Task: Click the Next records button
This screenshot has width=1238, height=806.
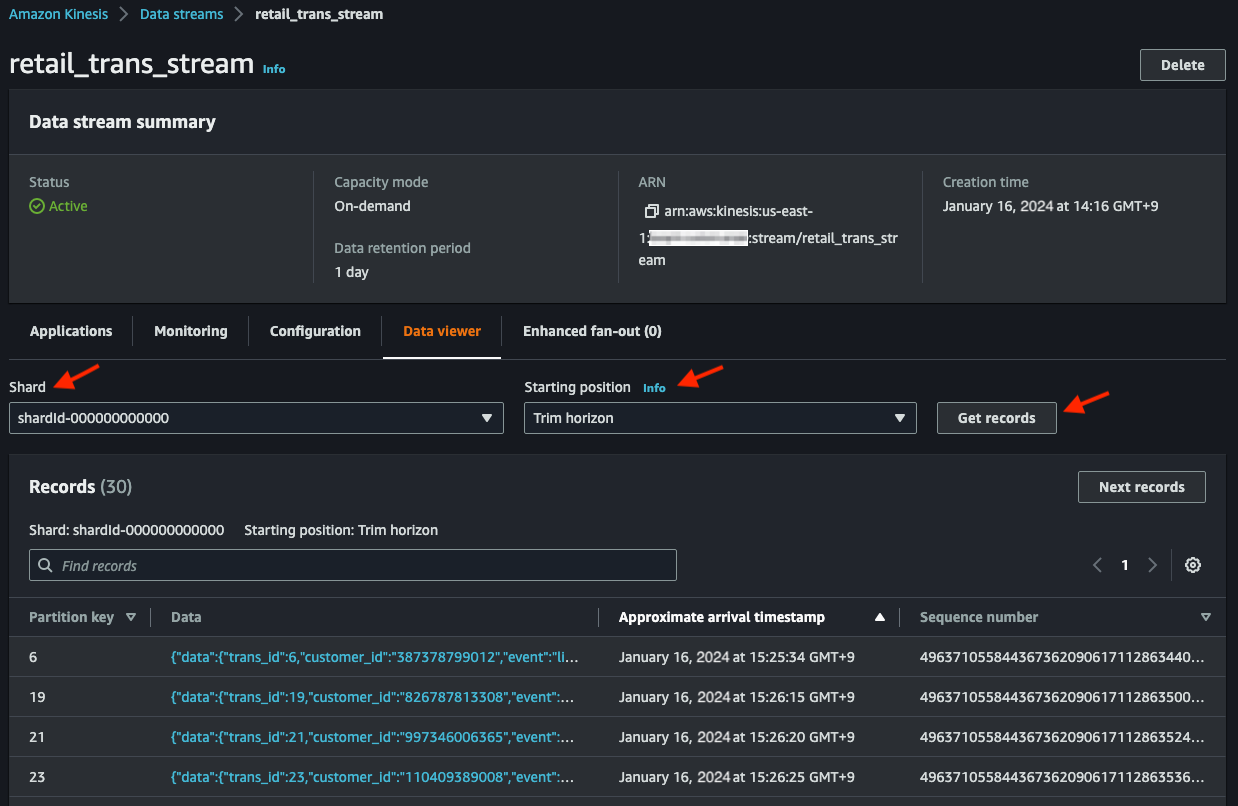Action: pos(1141,487)
